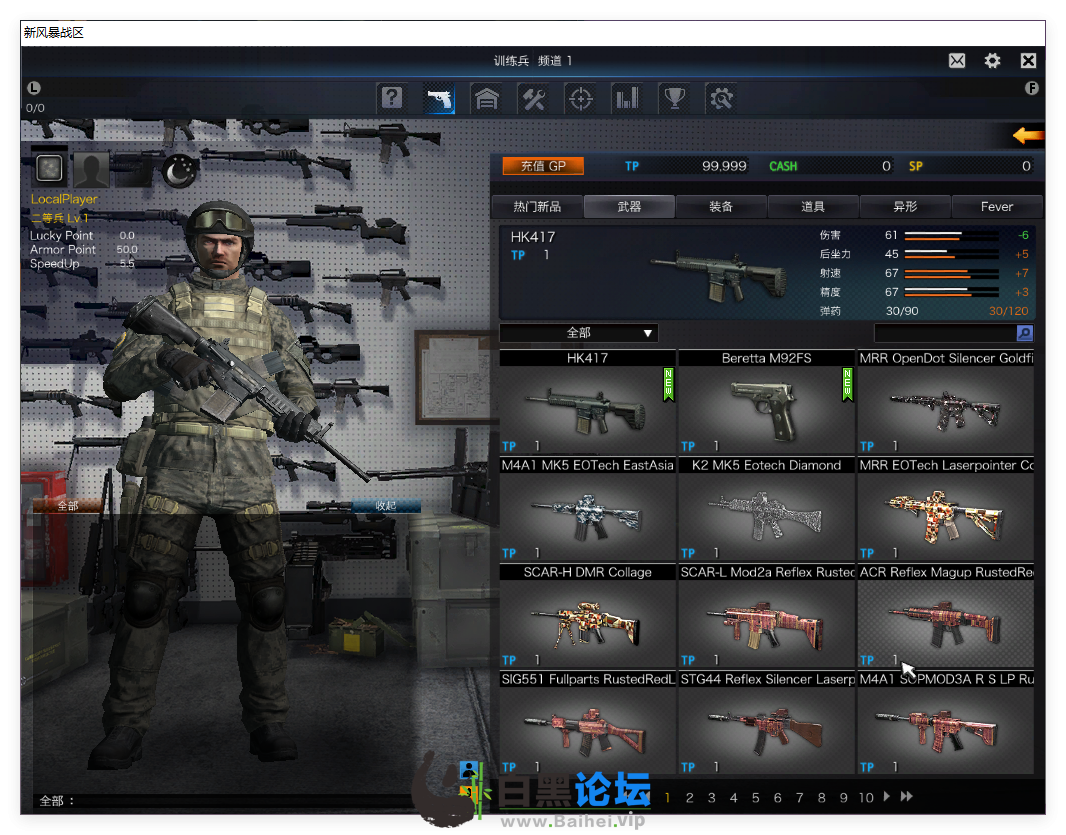Switch to the 热门新品 tab
Image resolution: width=1066 pixels, height=835 pixels.
pos(537,207)
